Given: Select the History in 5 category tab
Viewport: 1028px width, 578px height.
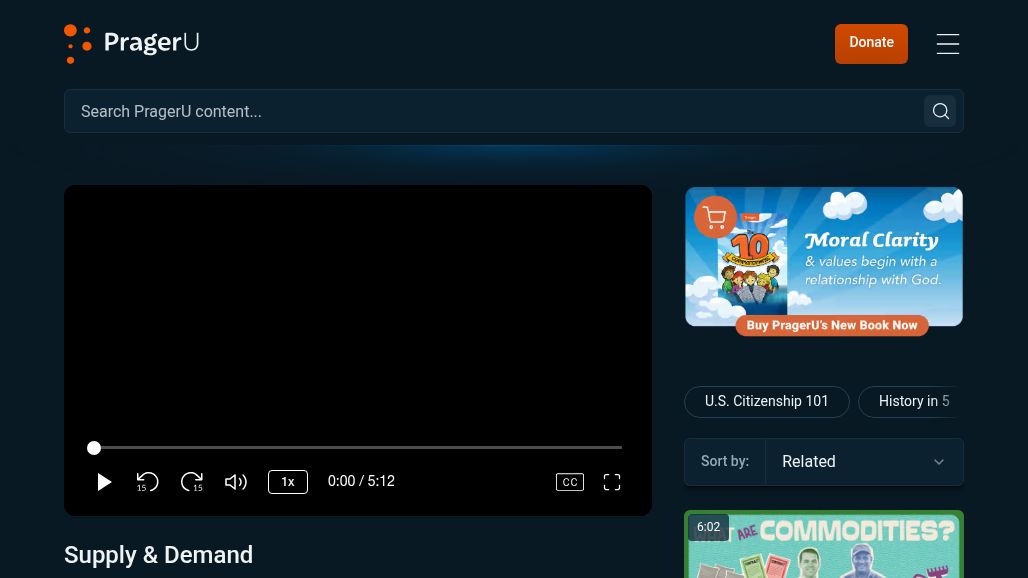Looking at the screenshot, I should (915, 401).
